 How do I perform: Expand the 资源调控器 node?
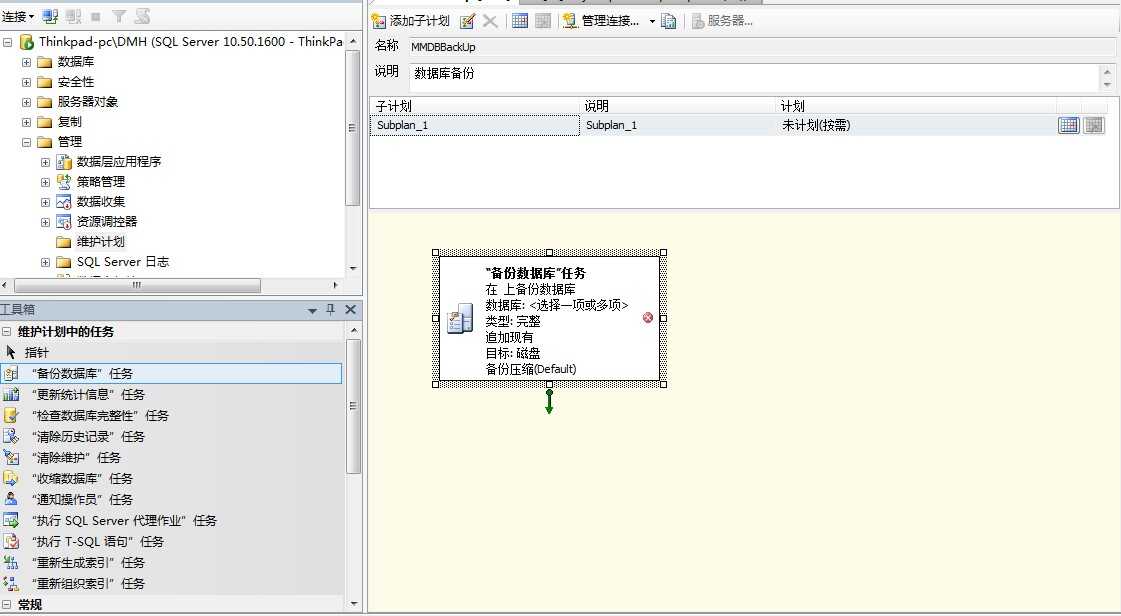(x=46, y=222)
